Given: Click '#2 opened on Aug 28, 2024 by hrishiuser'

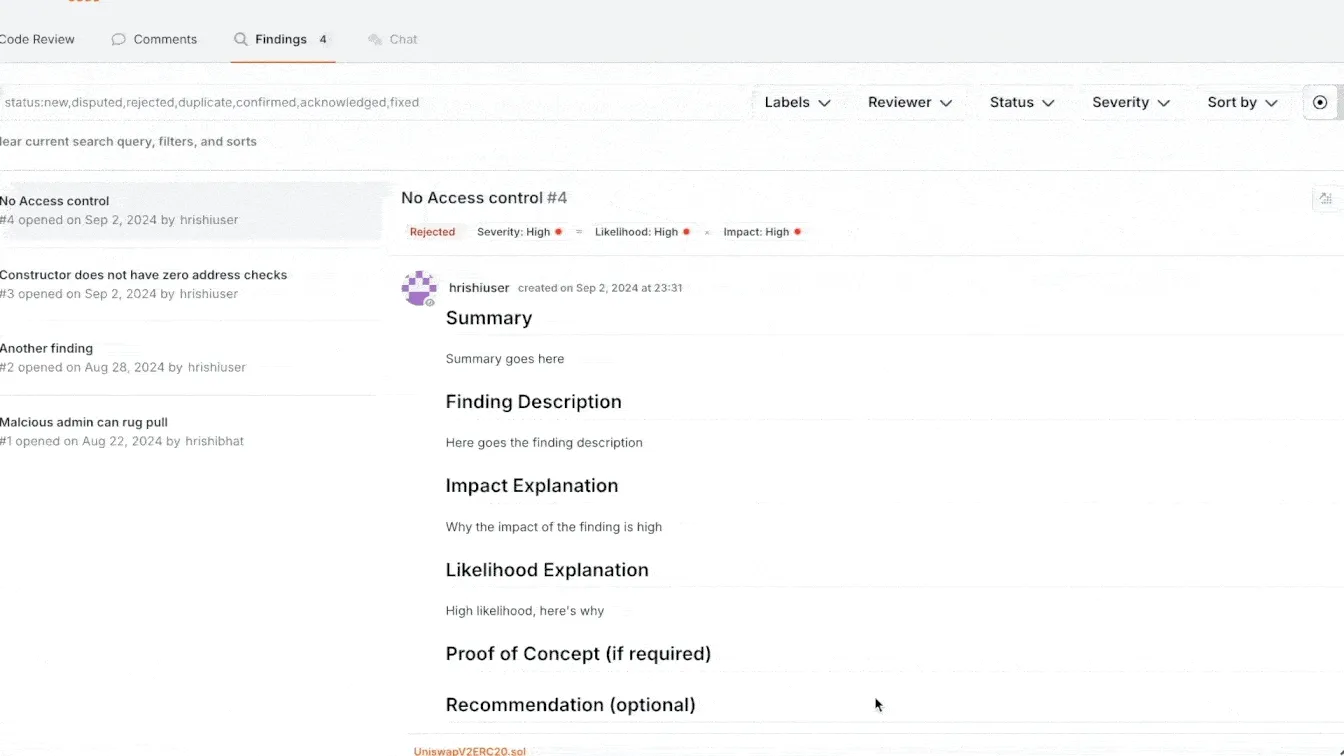Looking at the screenshot, I should pyautogui.click(x=123, y=368).
